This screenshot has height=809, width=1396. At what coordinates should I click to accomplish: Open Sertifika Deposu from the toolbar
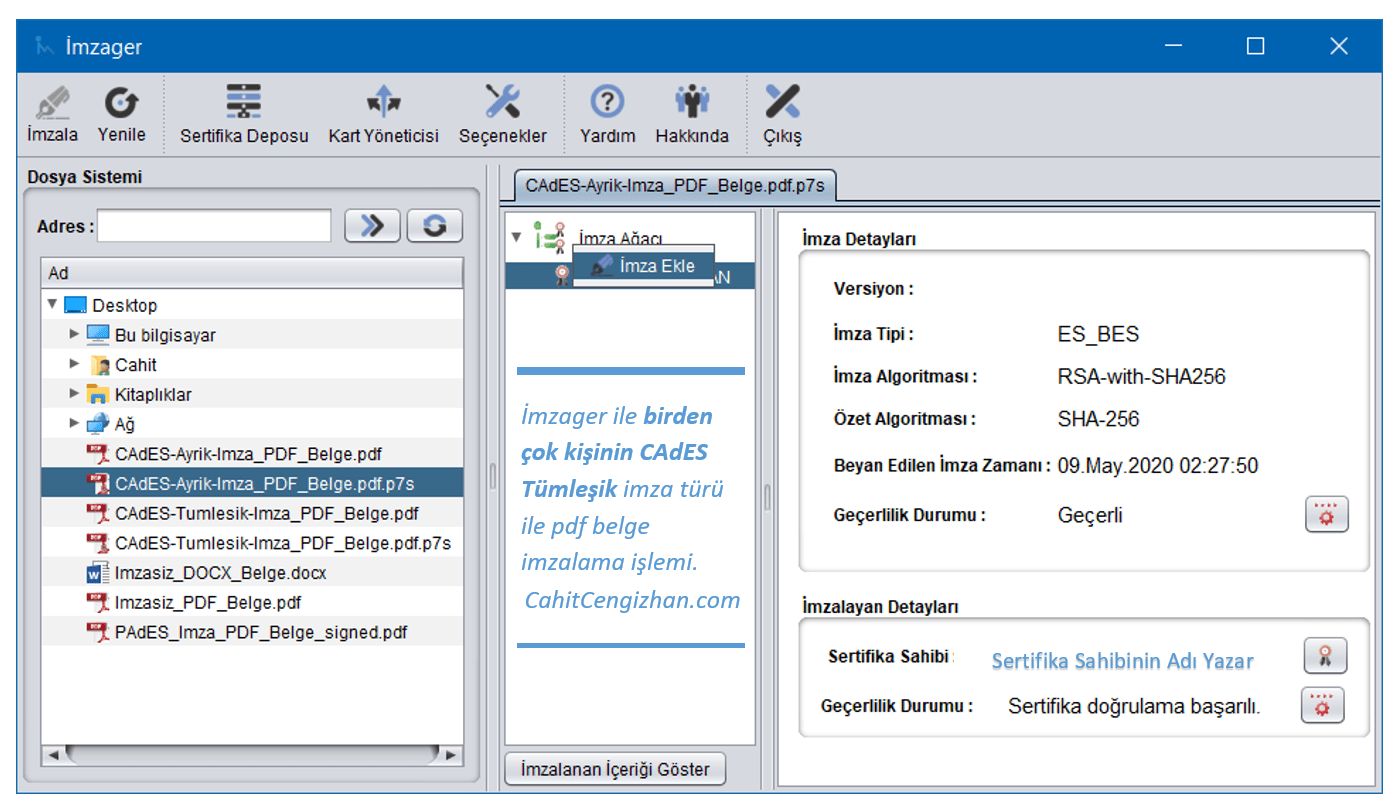point(244,114)
